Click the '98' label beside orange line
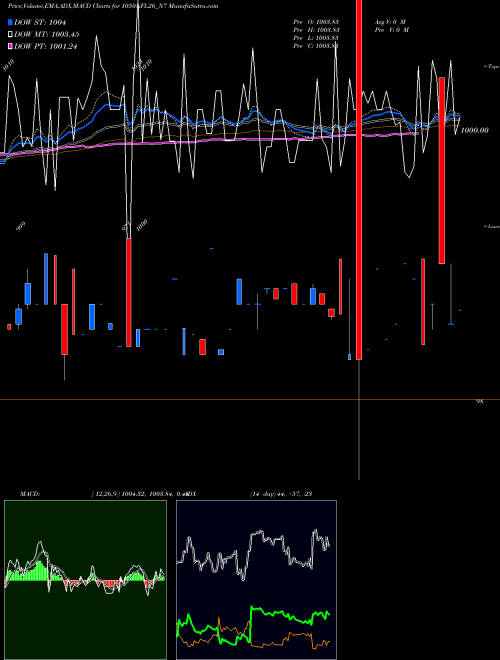The height and width of the screenshot is (660, 500). [479, 402]
